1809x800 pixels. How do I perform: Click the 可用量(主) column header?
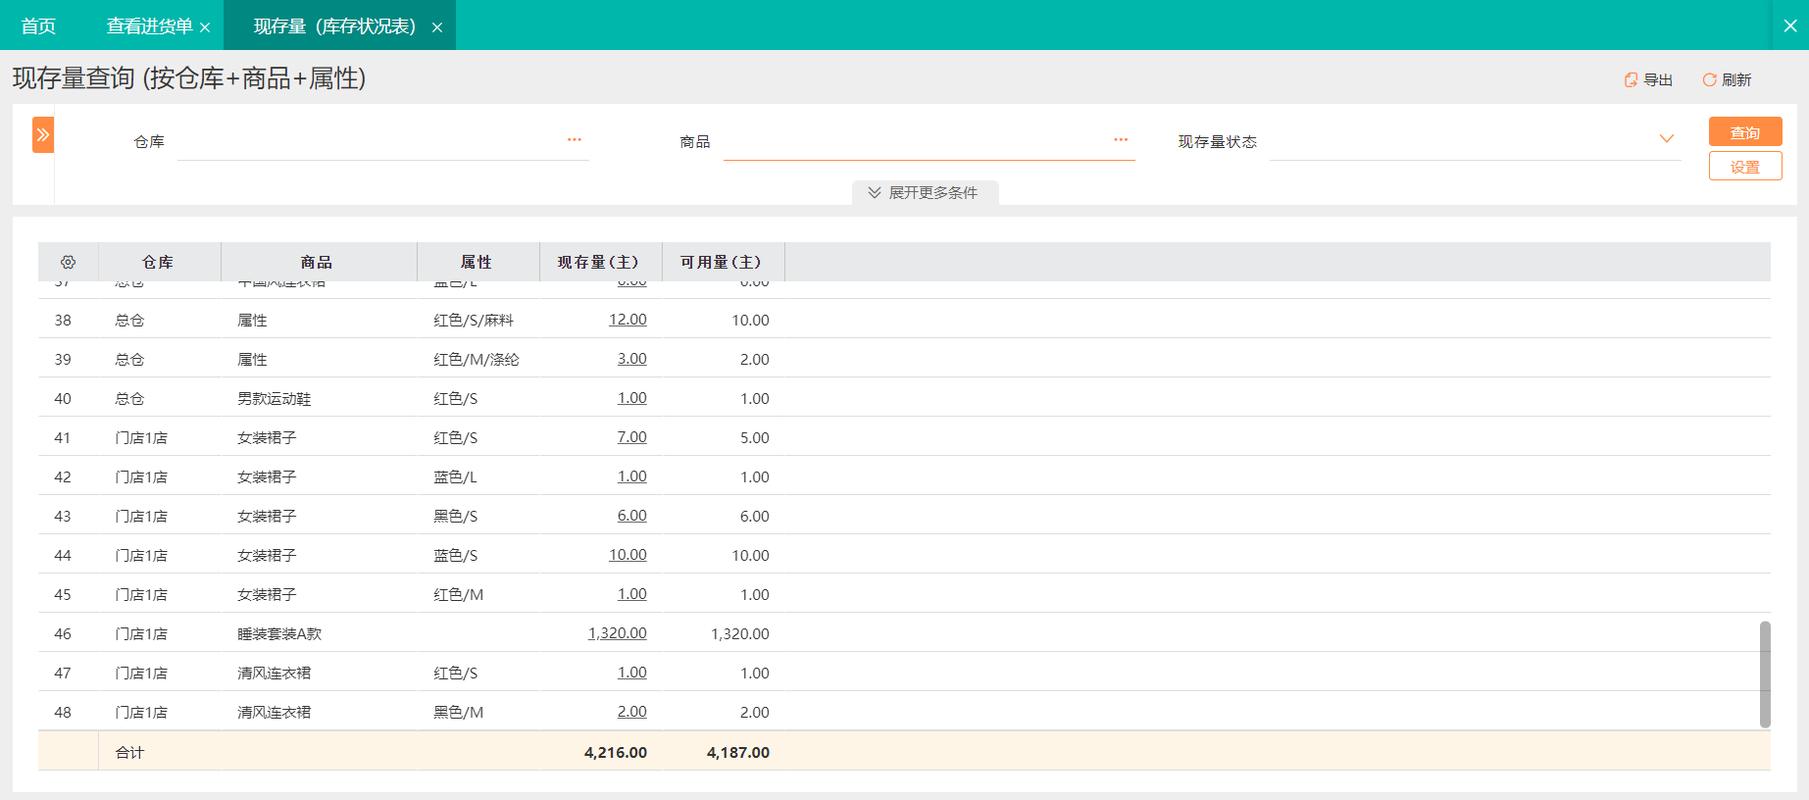click(721, 262)
